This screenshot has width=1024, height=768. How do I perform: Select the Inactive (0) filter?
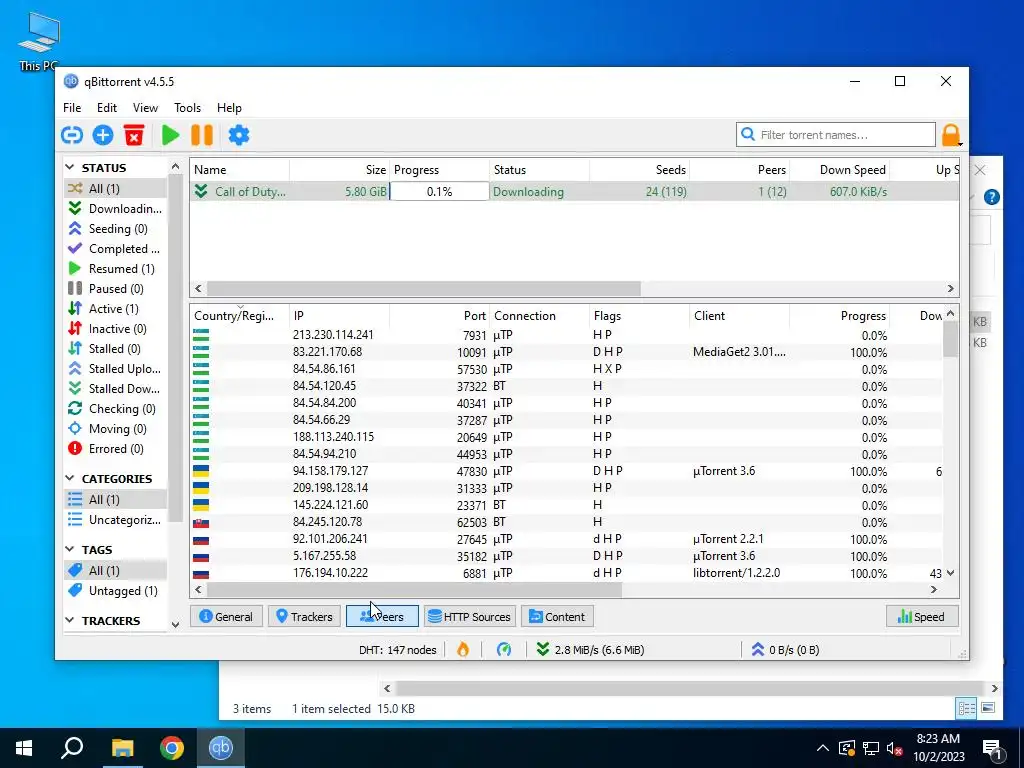[115, 328]
